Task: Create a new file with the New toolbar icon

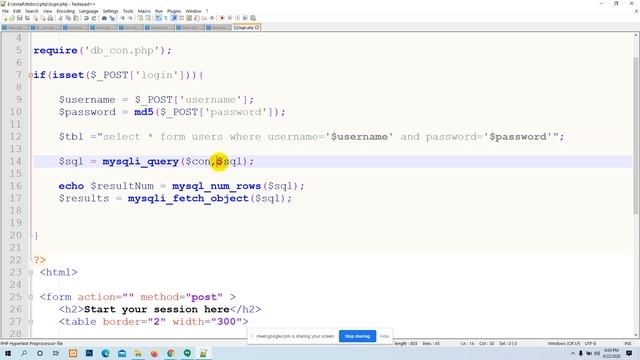Action: [5, 18]
